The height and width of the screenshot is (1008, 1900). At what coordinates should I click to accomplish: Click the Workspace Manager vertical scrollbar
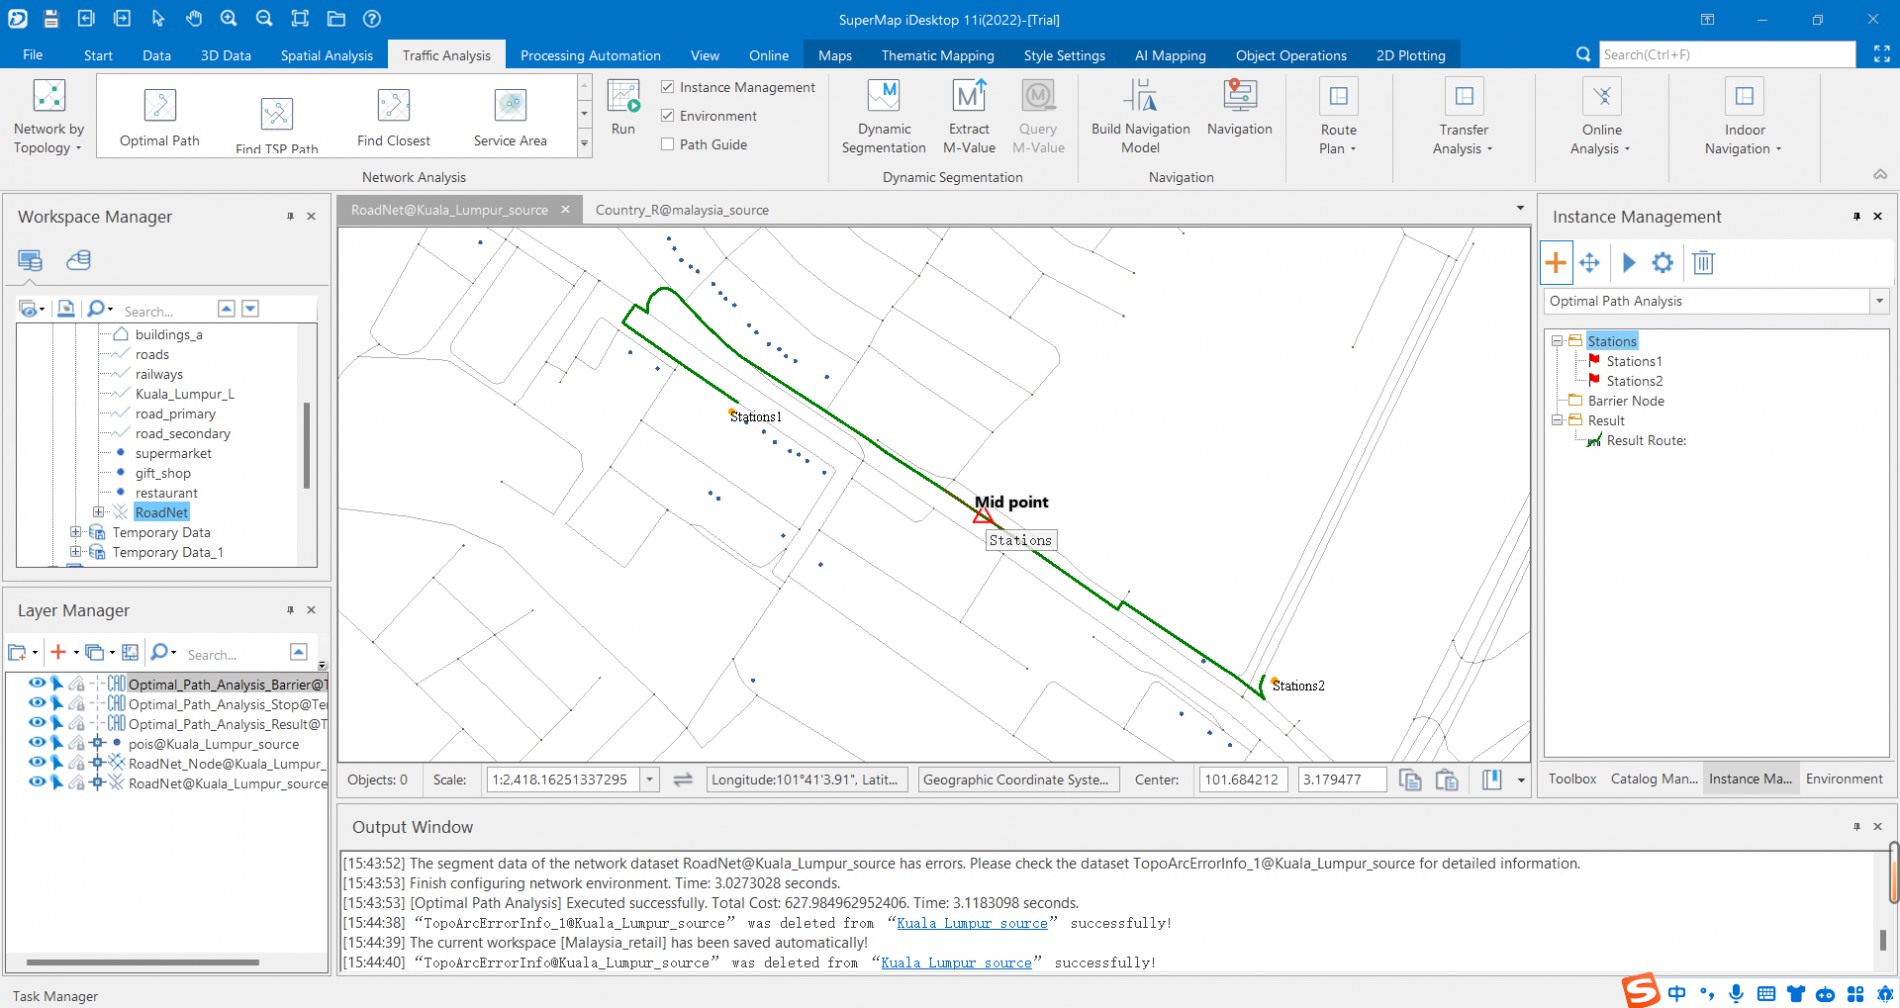click(x=306, y=445)
